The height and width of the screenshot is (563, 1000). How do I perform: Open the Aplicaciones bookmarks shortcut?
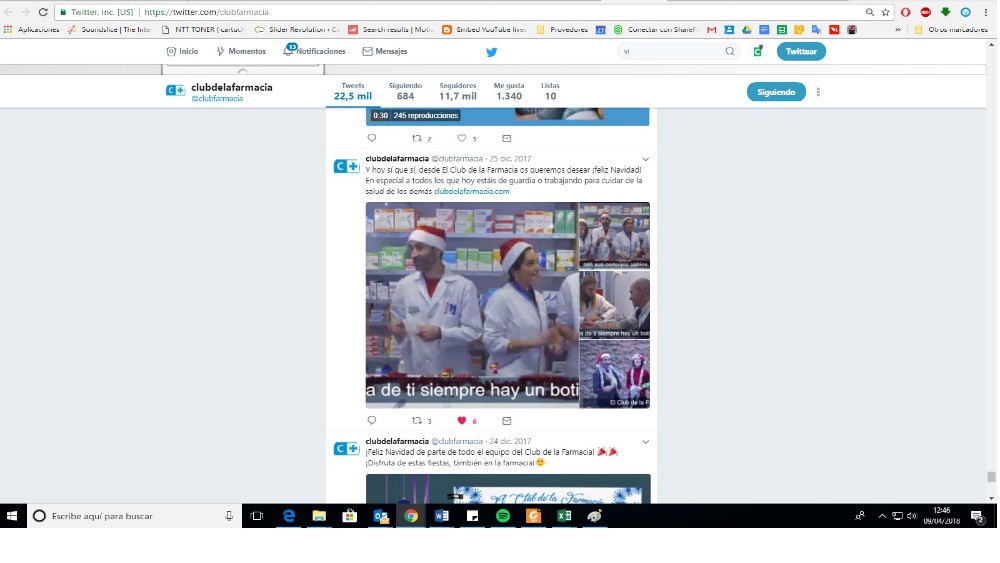[x=31, y=29]
